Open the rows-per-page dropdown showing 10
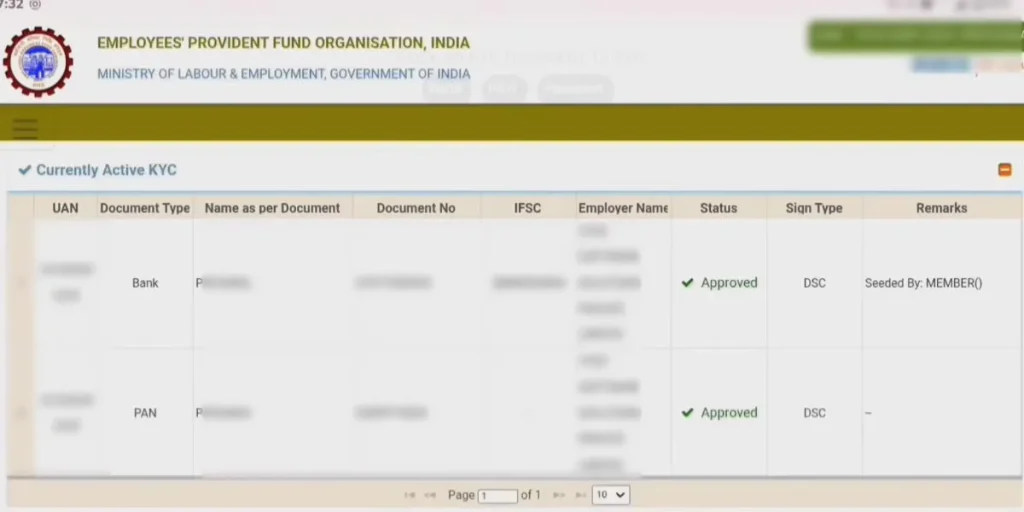 pyautogui.click(x=611, y=495)
